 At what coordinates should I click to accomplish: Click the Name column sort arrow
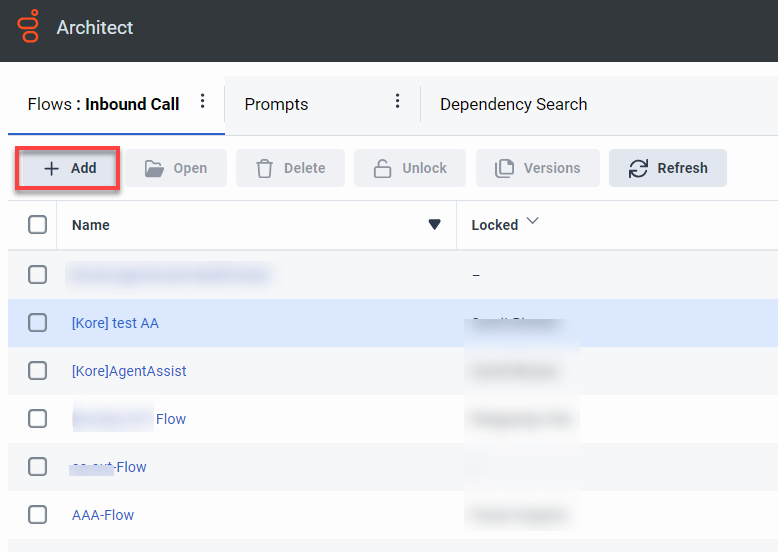434,225
